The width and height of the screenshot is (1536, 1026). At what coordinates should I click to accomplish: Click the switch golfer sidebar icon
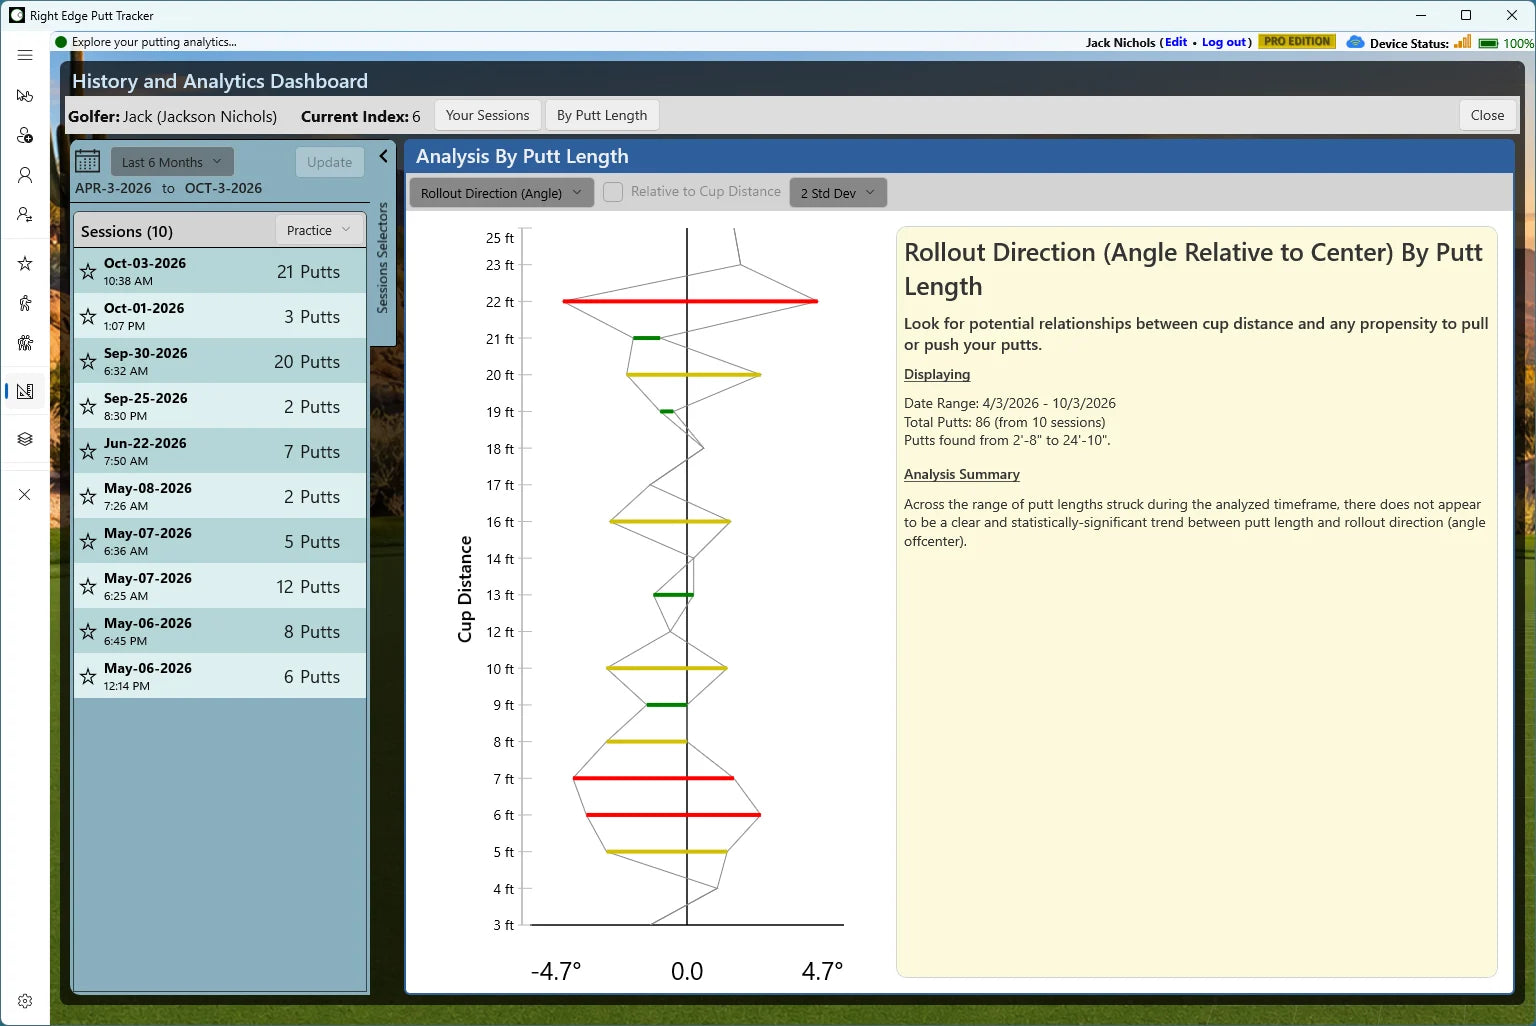[x=25, y=215]
